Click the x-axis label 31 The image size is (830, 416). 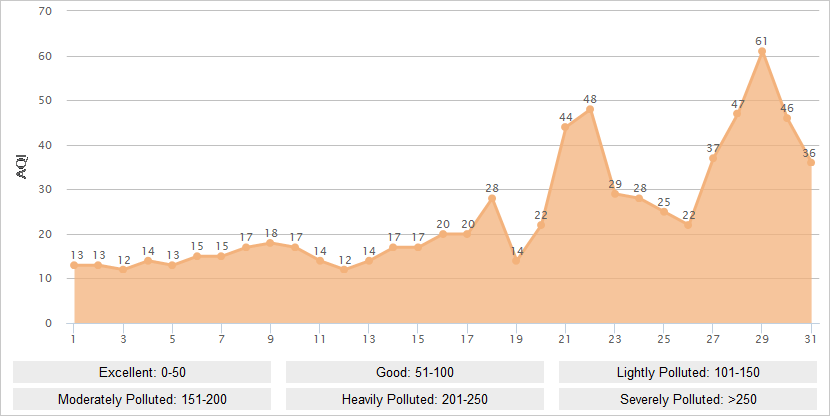[x=810, y=339]
